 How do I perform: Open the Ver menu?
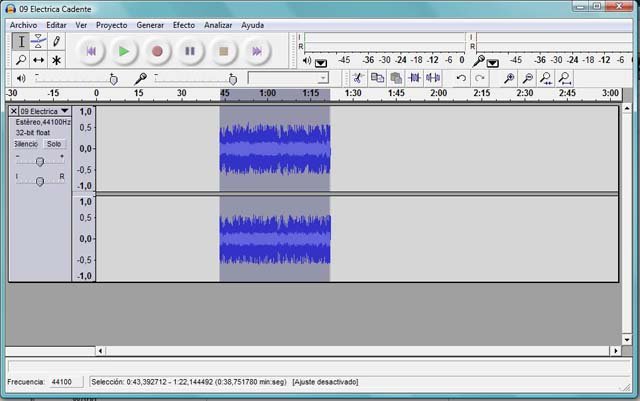81,25
